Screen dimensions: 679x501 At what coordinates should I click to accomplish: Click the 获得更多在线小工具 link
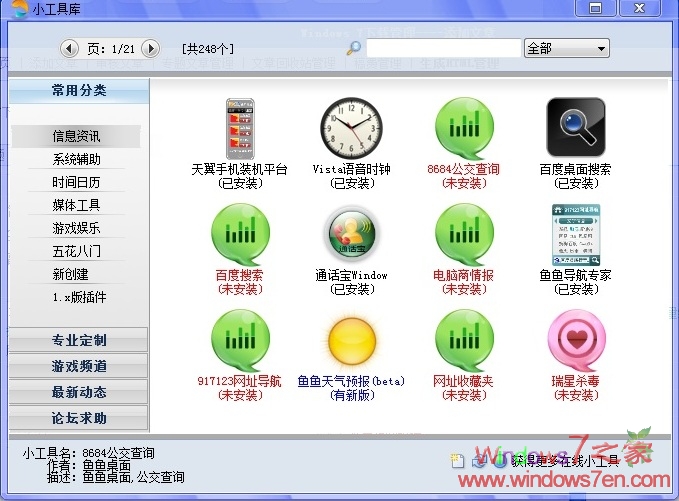(x=566, y=461)
